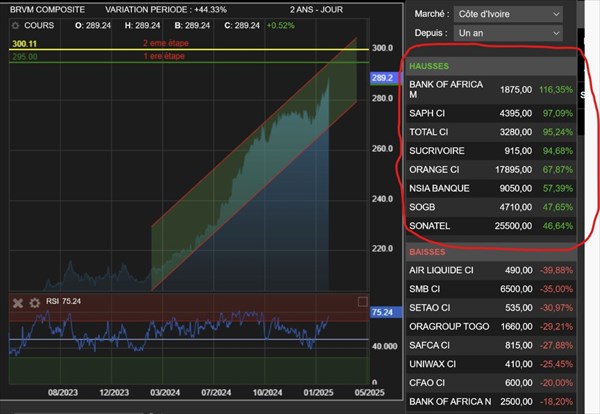Click the +0.52% daily change
Viewport: 600px width, 414px height.
pyautogui.click(x=280, y=26)
